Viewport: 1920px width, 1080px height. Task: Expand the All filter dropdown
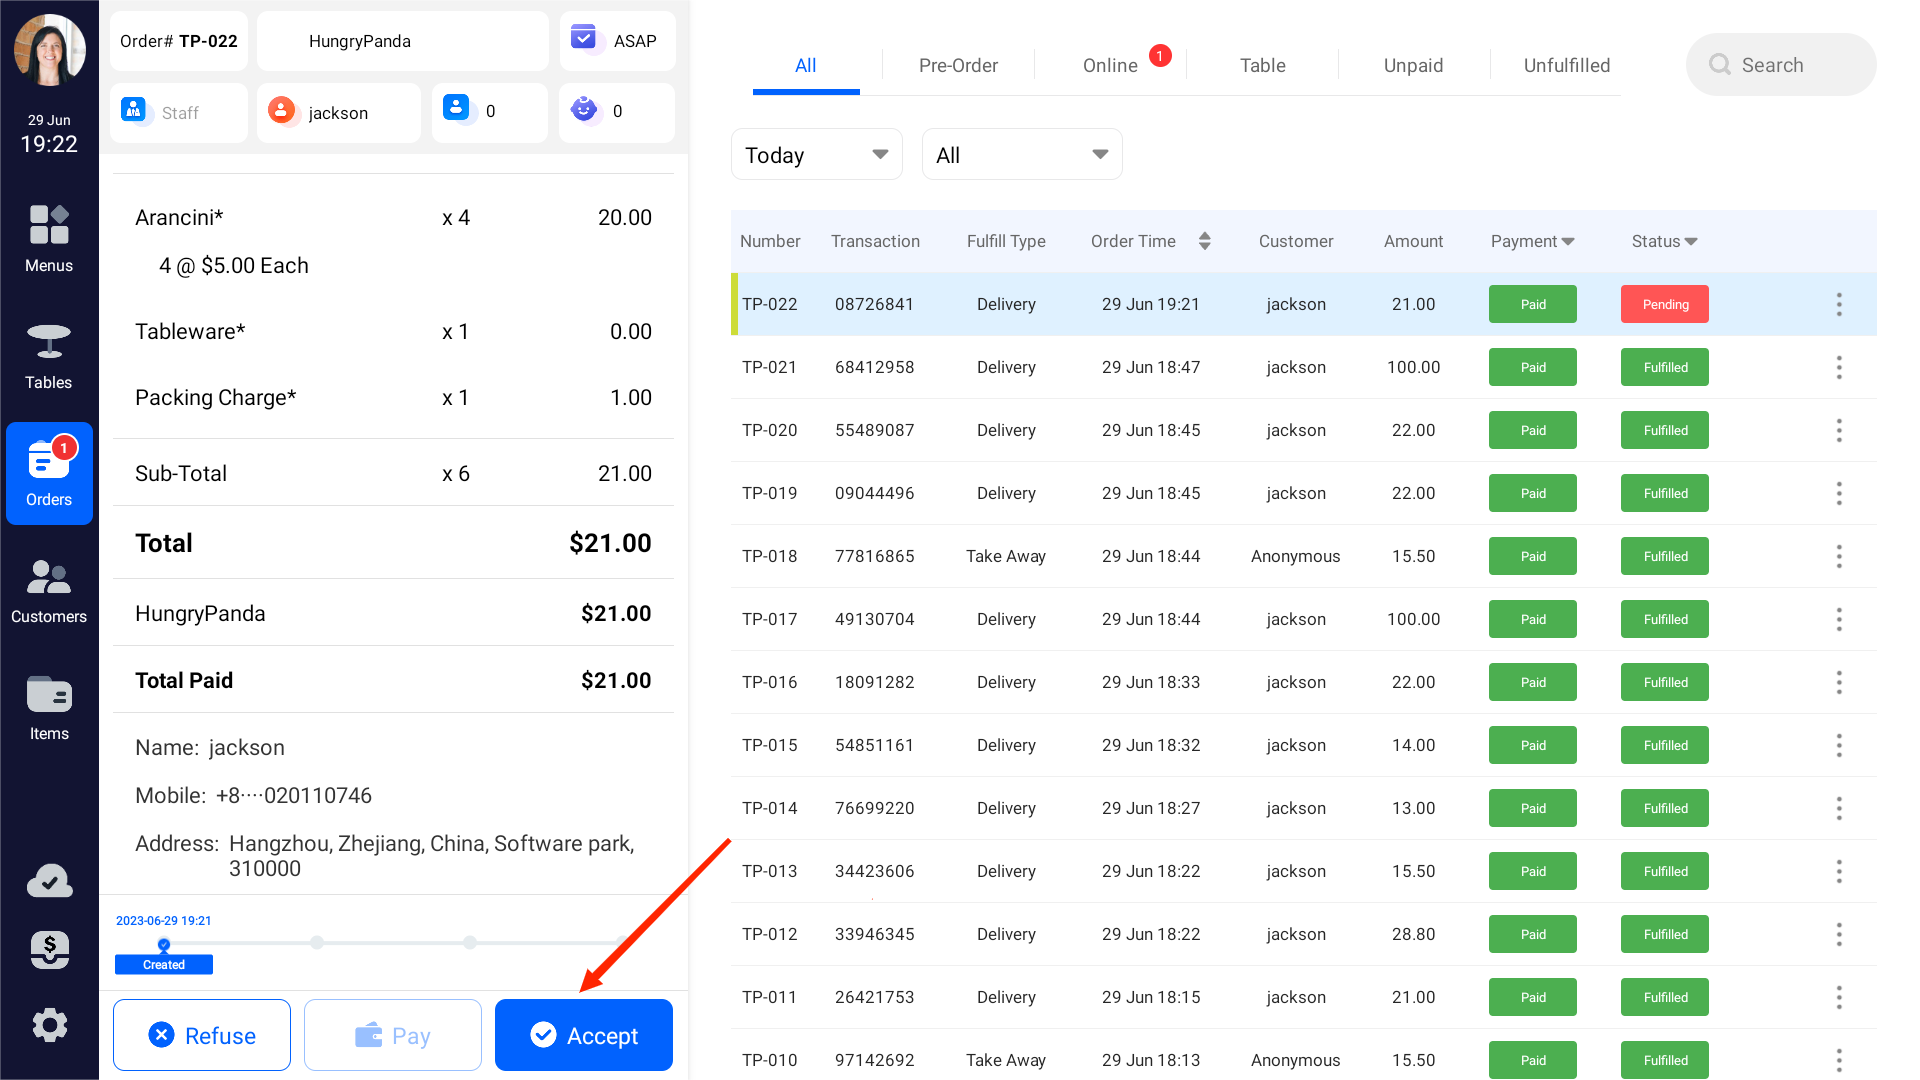pyautogui.click(x=1021, y=154)
